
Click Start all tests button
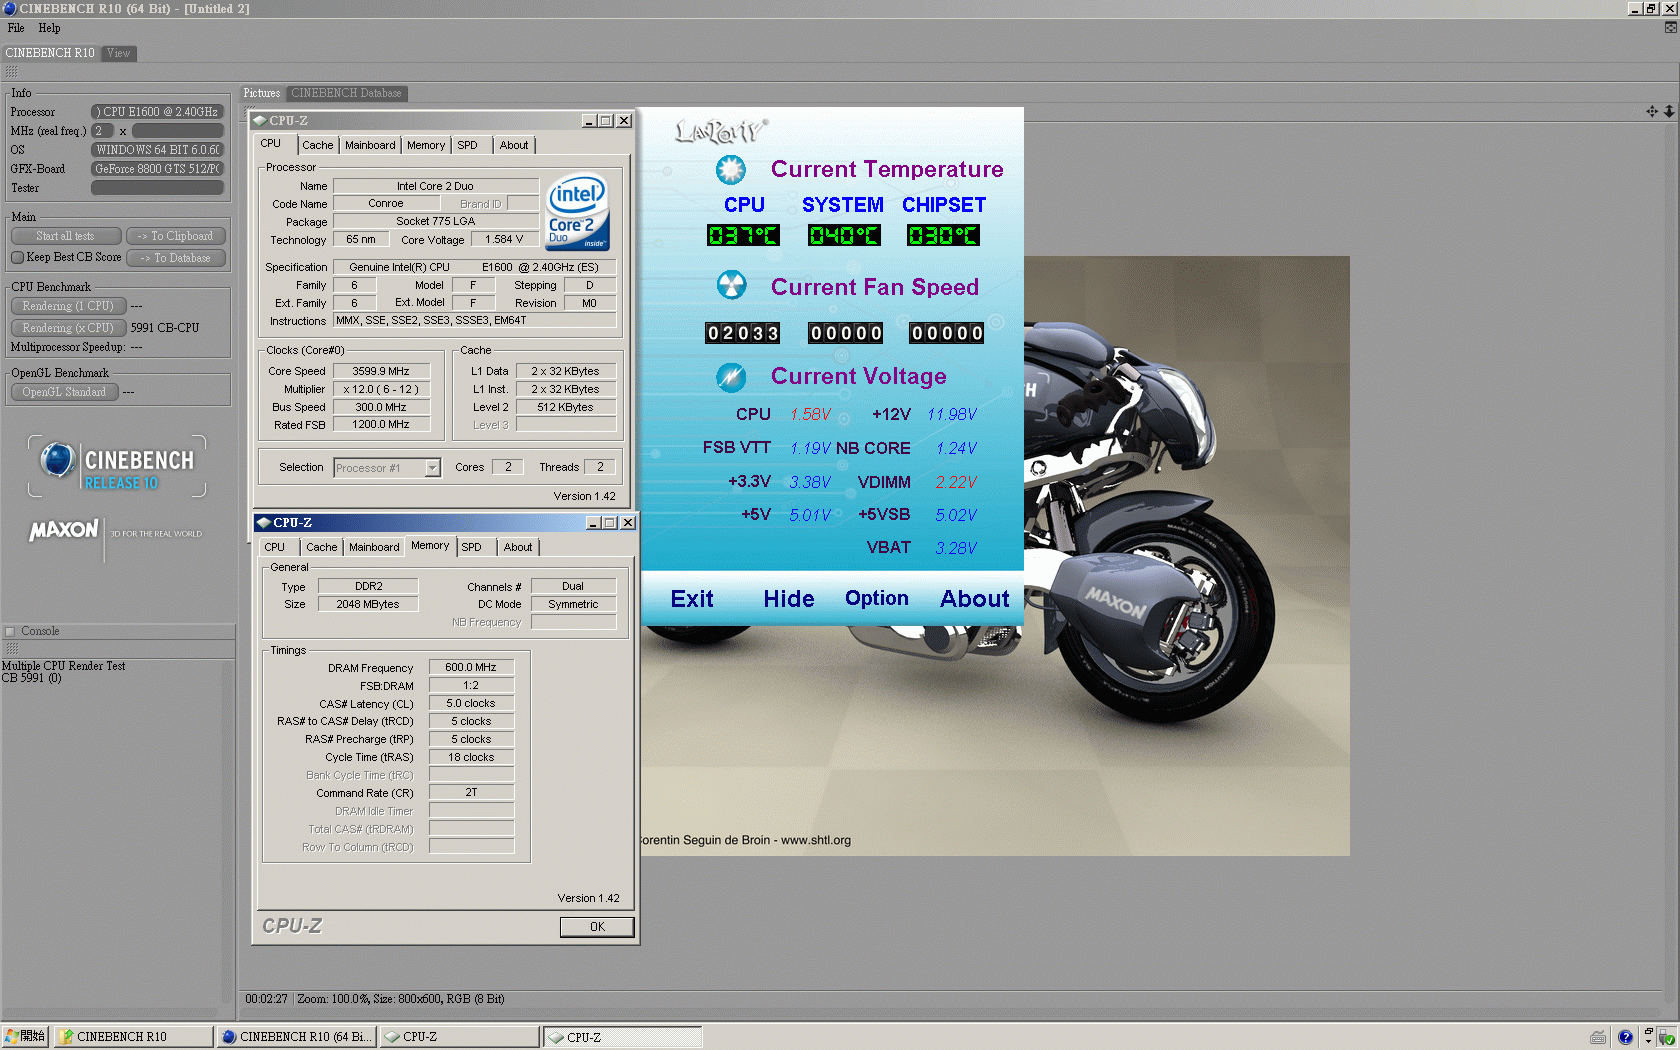tap(66, 236)
